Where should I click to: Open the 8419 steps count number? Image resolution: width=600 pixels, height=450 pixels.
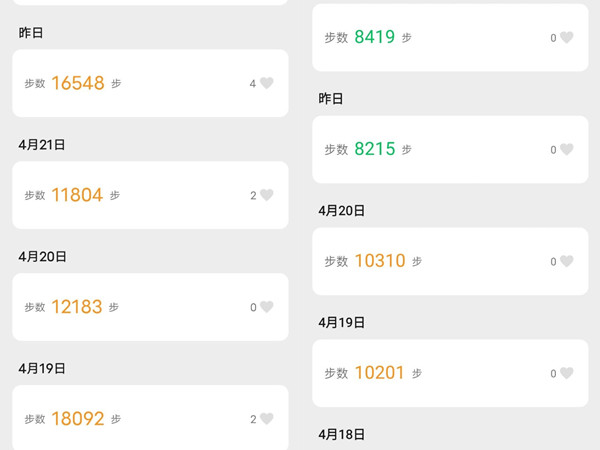click(x=375, y=38)
